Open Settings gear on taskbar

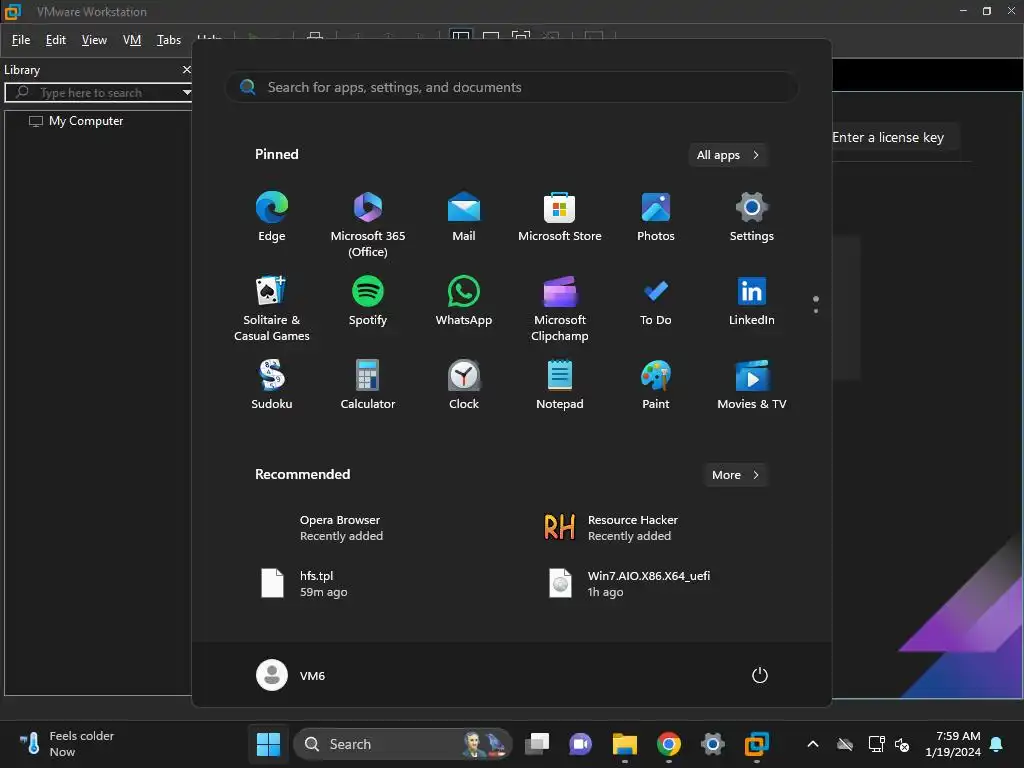(712, 744)
